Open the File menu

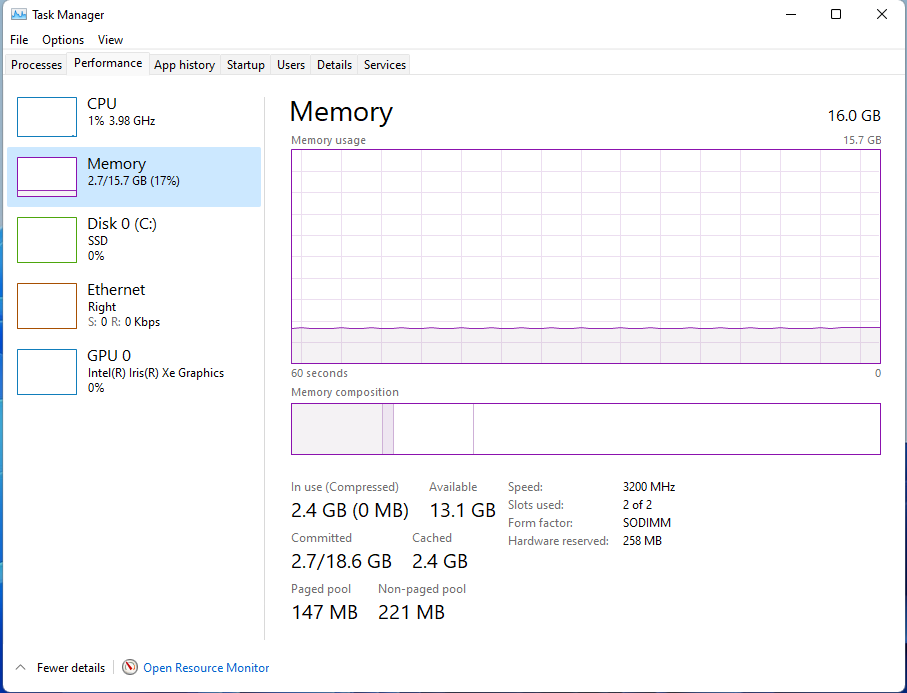(19, 40)
